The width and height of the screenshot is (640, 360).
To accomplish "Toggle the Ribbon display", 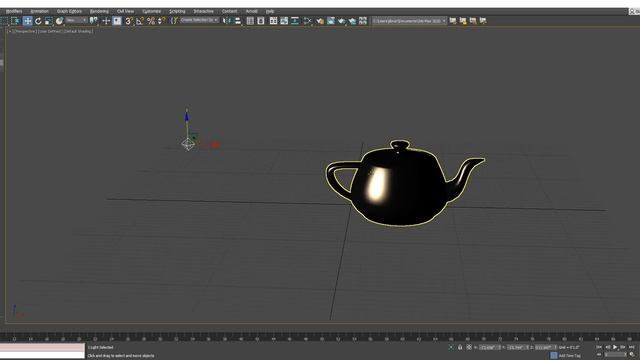I will [273, 21].
